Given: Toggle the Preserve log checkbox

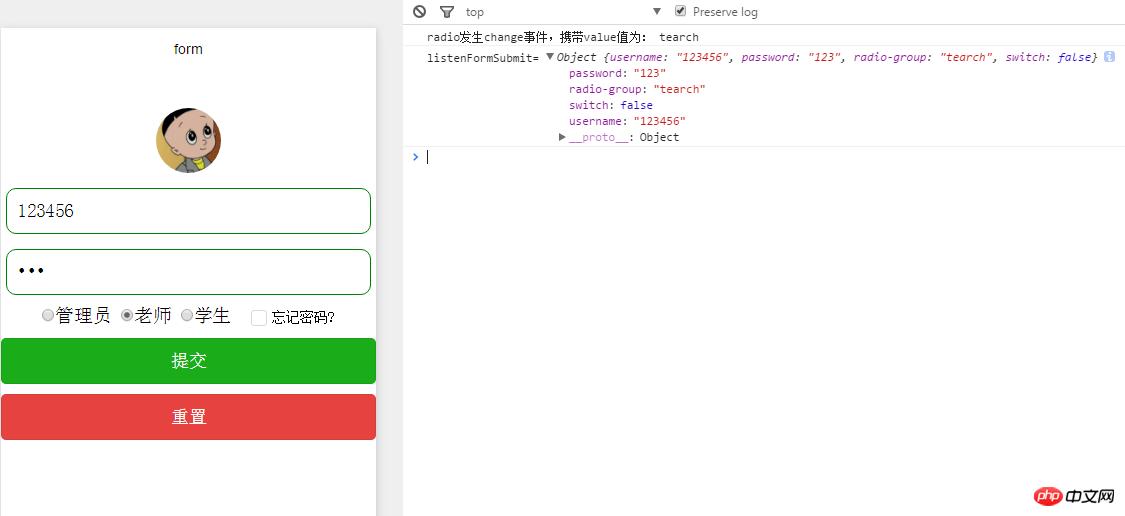Looking at the screenshot, I should pos(681,11).
